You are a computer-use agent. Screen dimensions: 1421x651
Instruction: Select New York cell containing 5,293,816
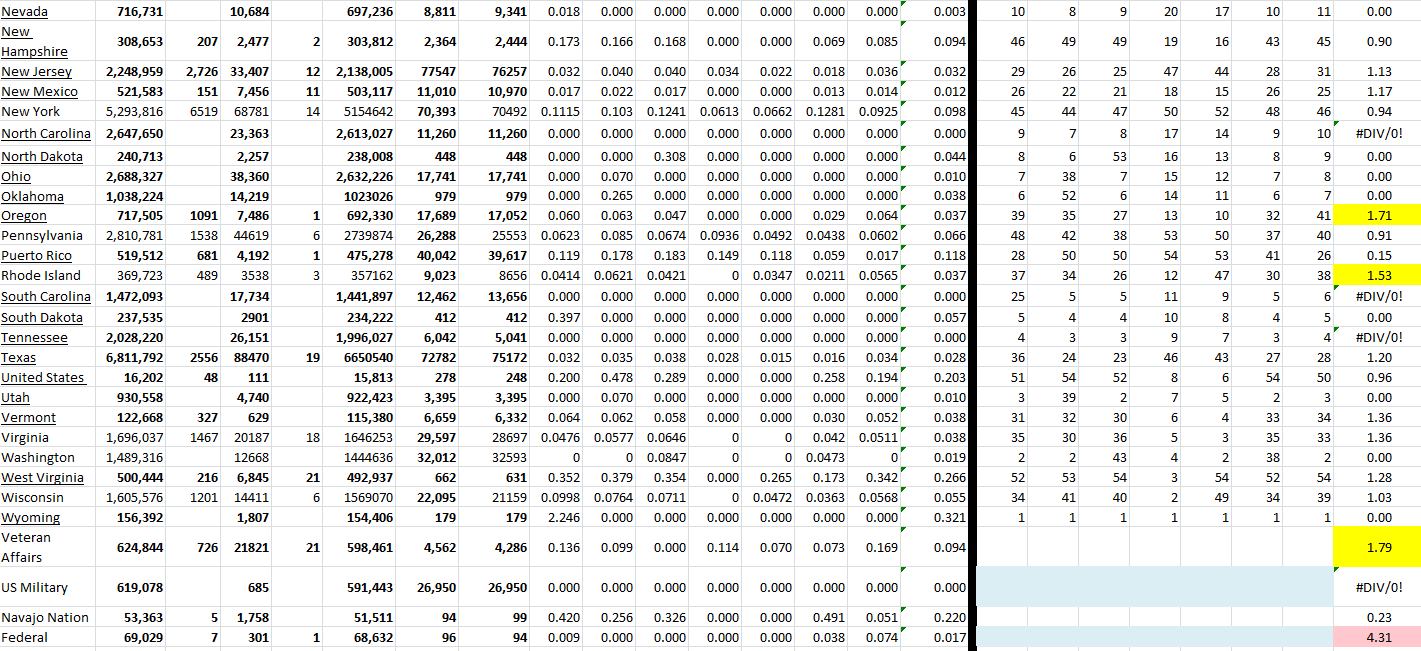pyautogui.click(x=134, y=111)
